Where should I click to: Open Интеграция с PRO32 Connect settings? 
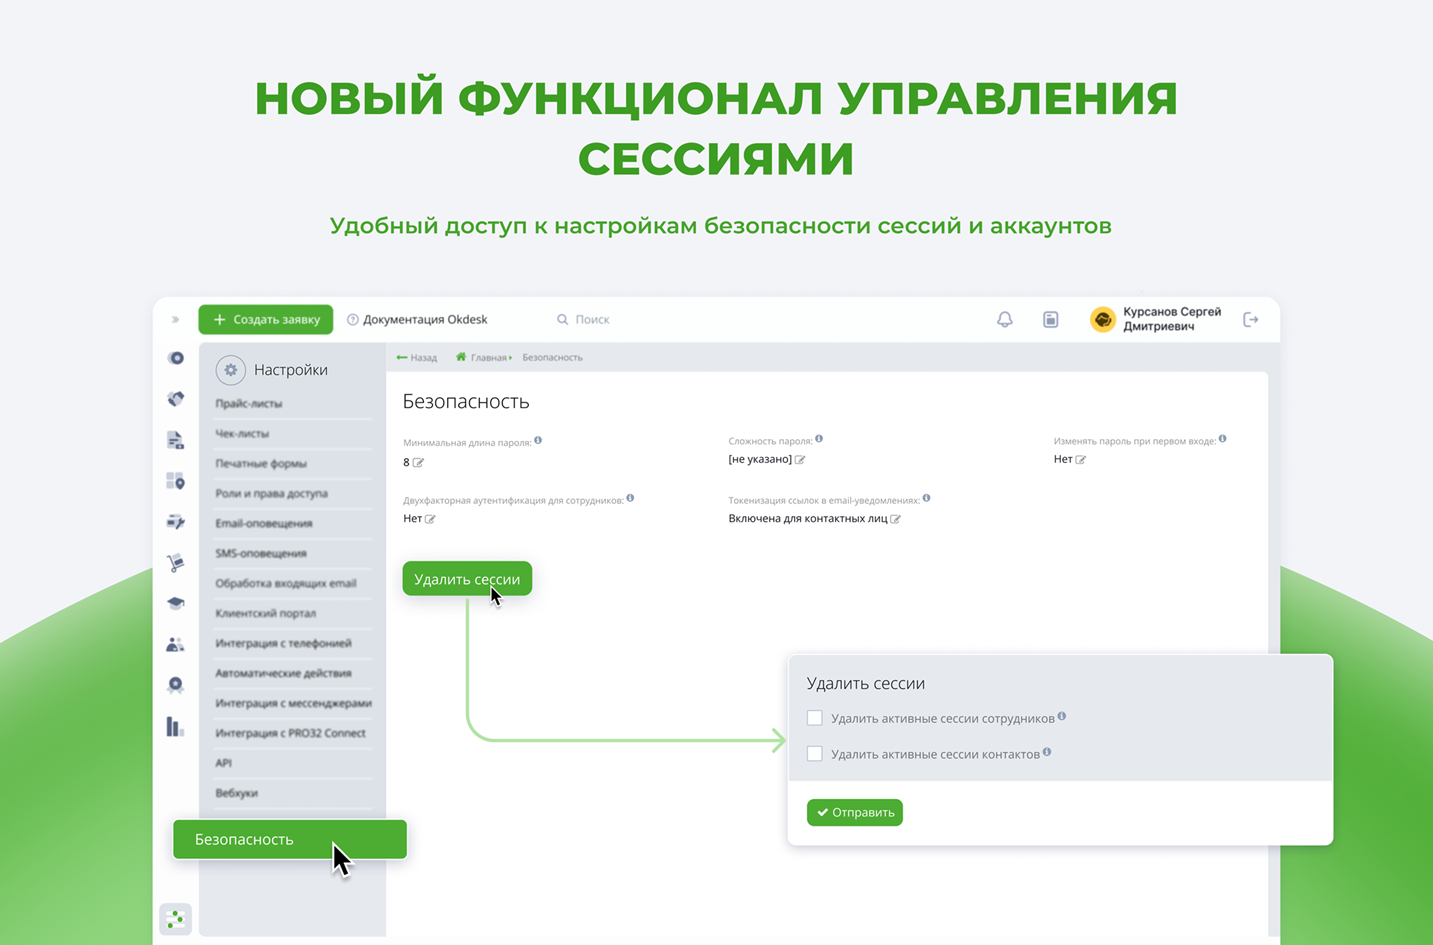tap(291, 734)
